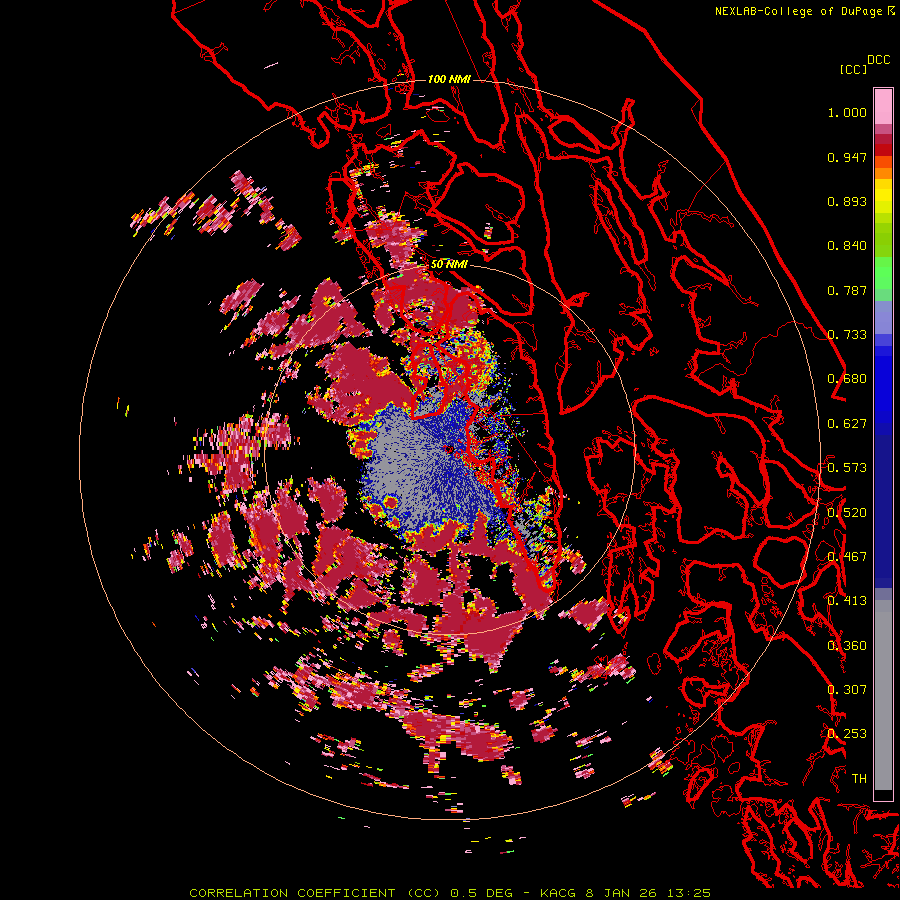Image resolution: width=900 pixels, height=900 pixels.
Task: Select the 0.893 scale value
Action: (847, 201)
